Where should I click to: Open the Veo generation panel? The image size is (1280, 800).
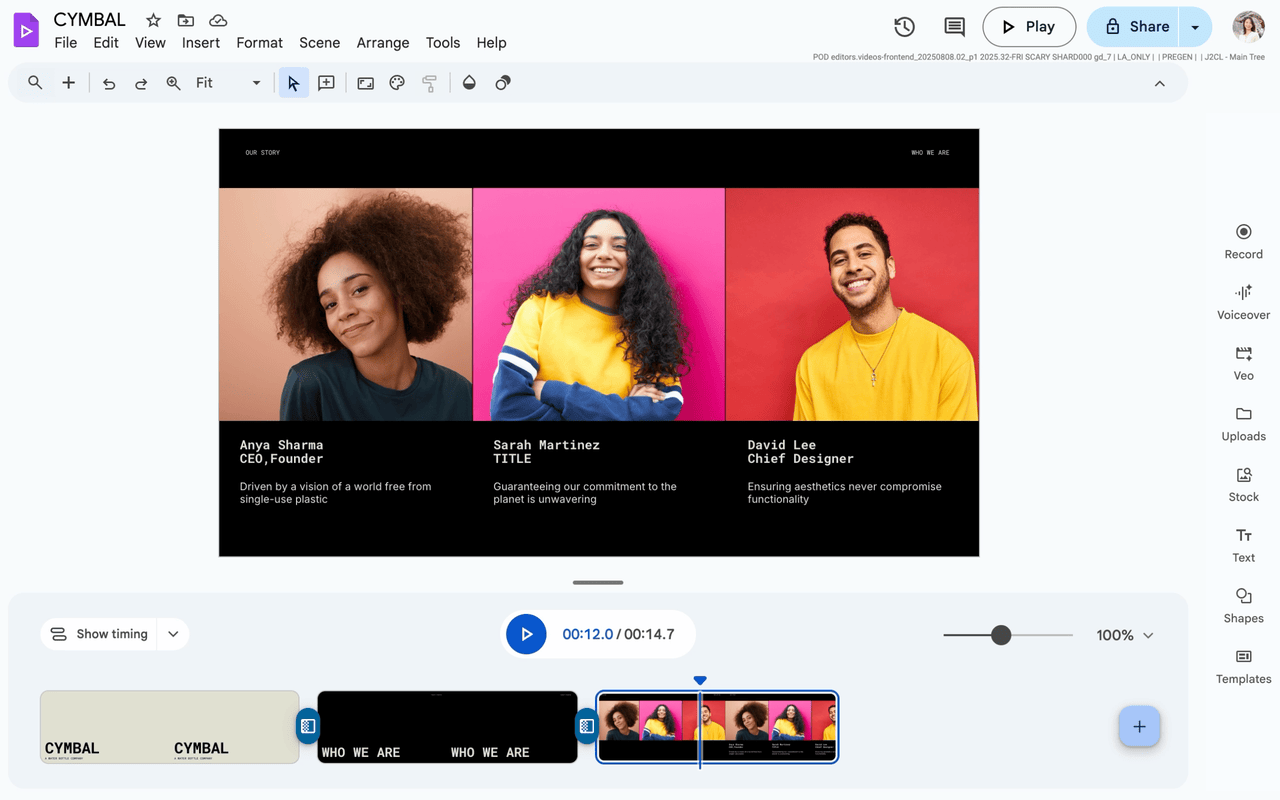point(1243,362)
